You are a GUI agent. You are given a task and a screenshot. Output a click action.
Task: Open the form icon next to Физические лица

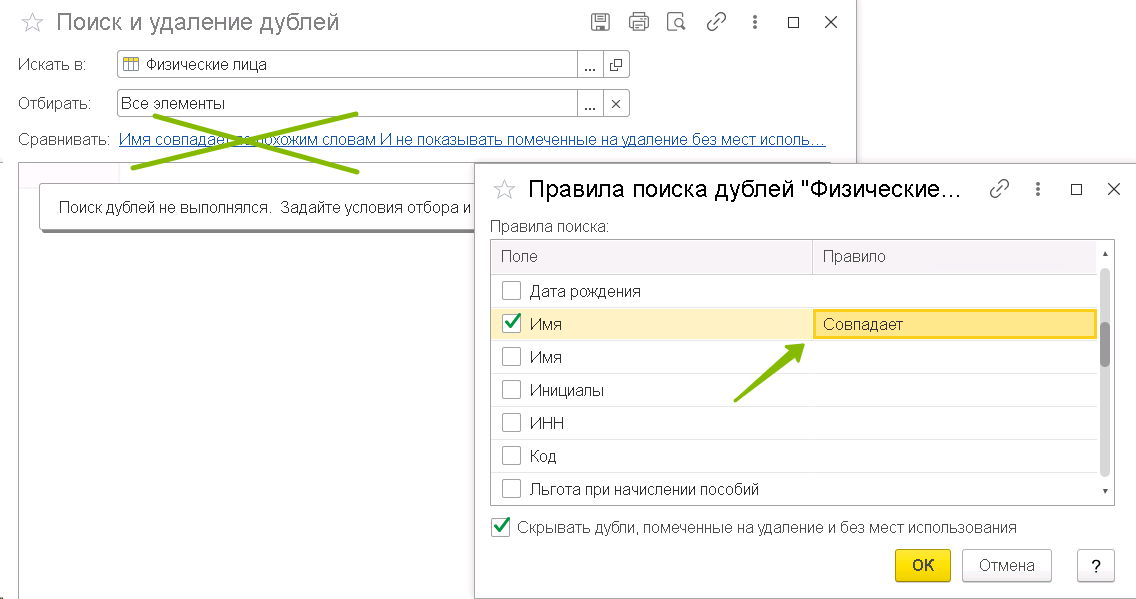(x=616, y=65)
